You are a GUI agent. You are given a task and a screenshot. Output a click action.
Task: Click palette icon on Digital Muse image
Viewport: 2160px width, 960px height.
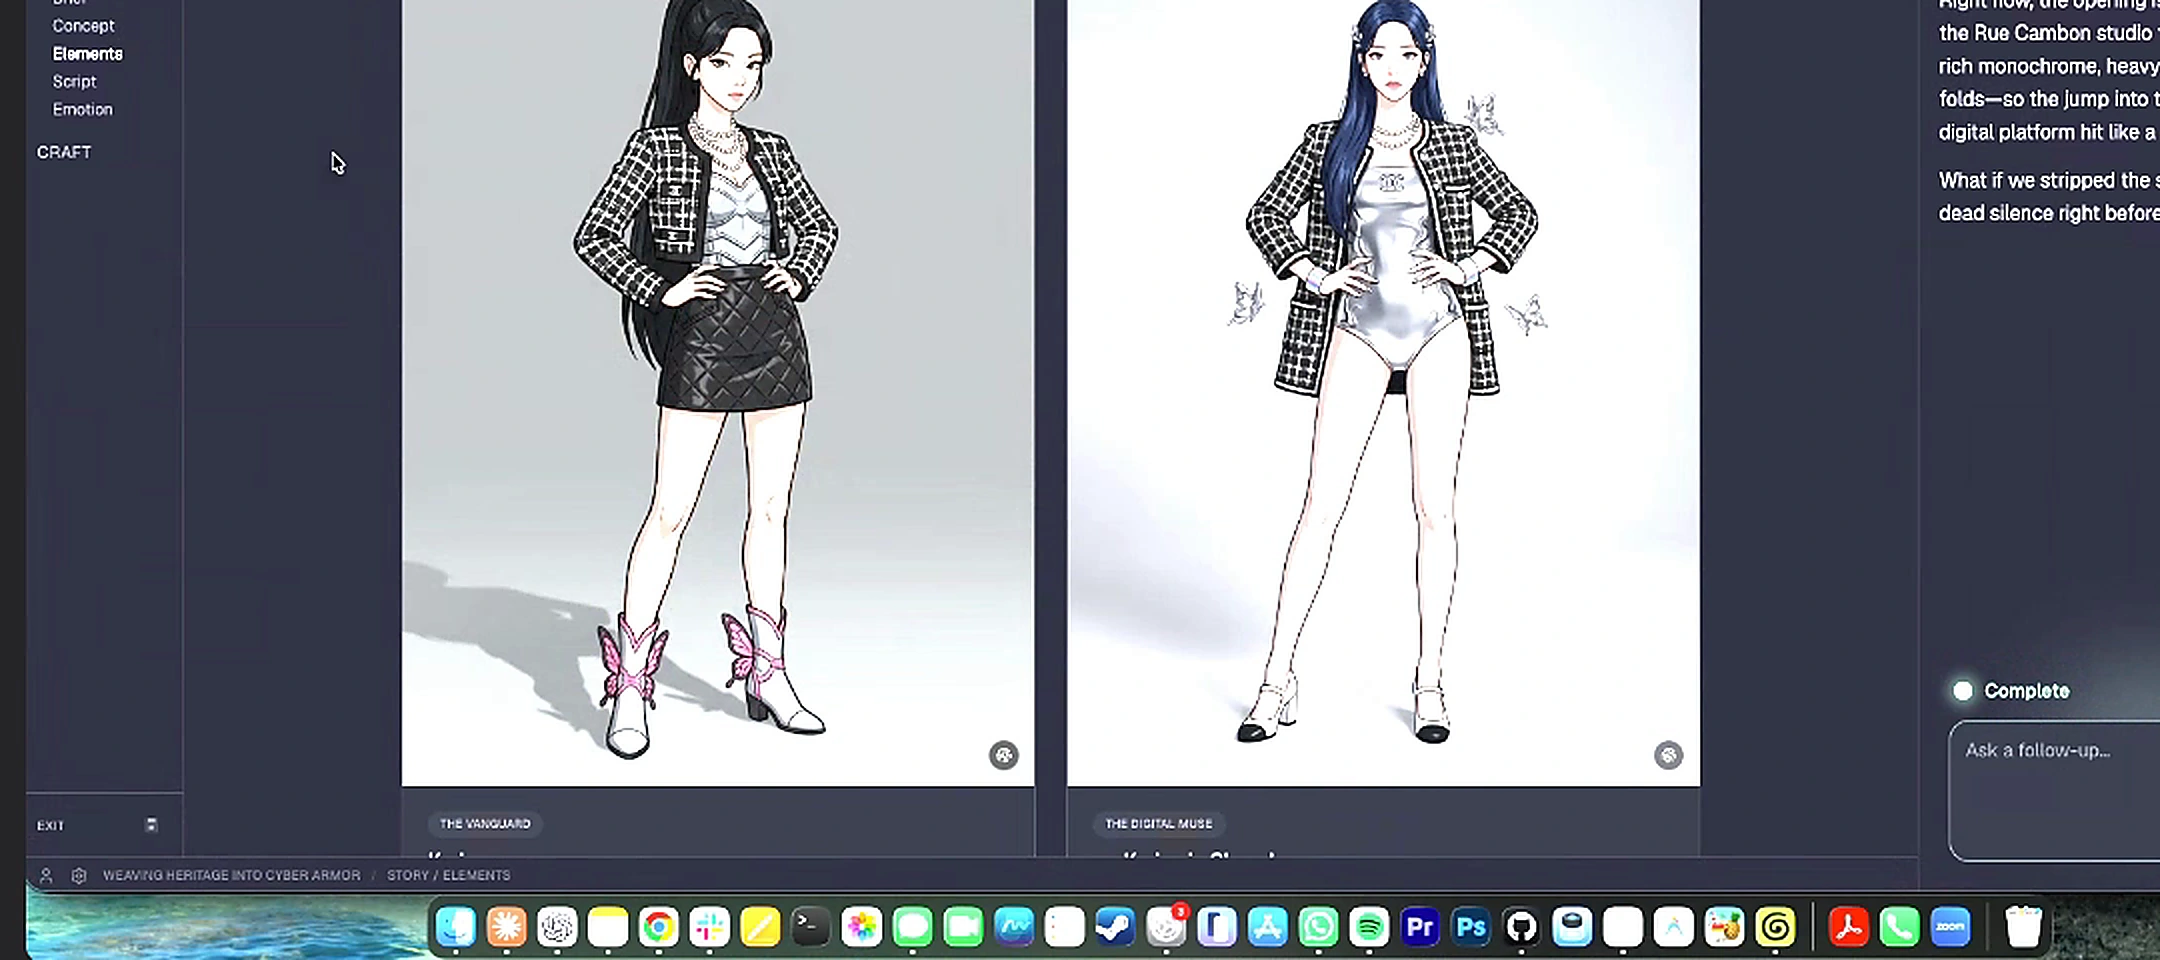click(x=1668, y=755)
